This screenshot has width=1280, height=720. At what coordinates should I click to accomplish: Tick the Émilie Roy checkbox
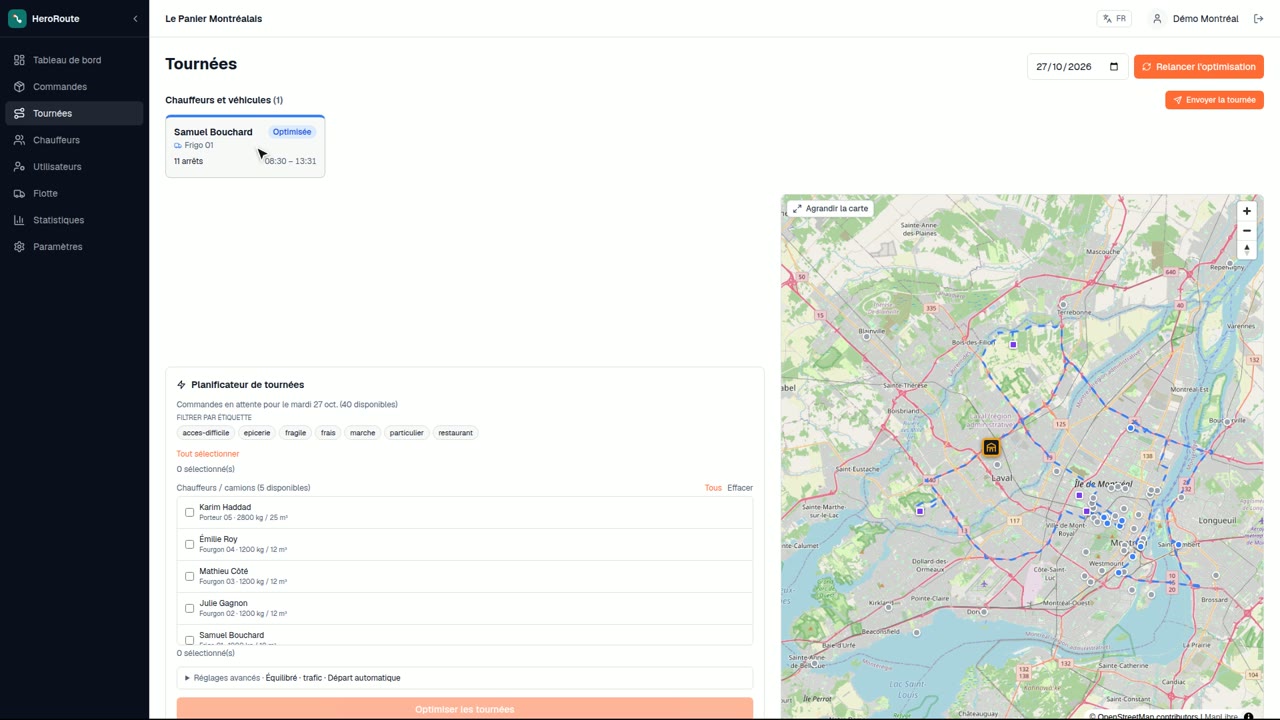(x=190, y=544)
